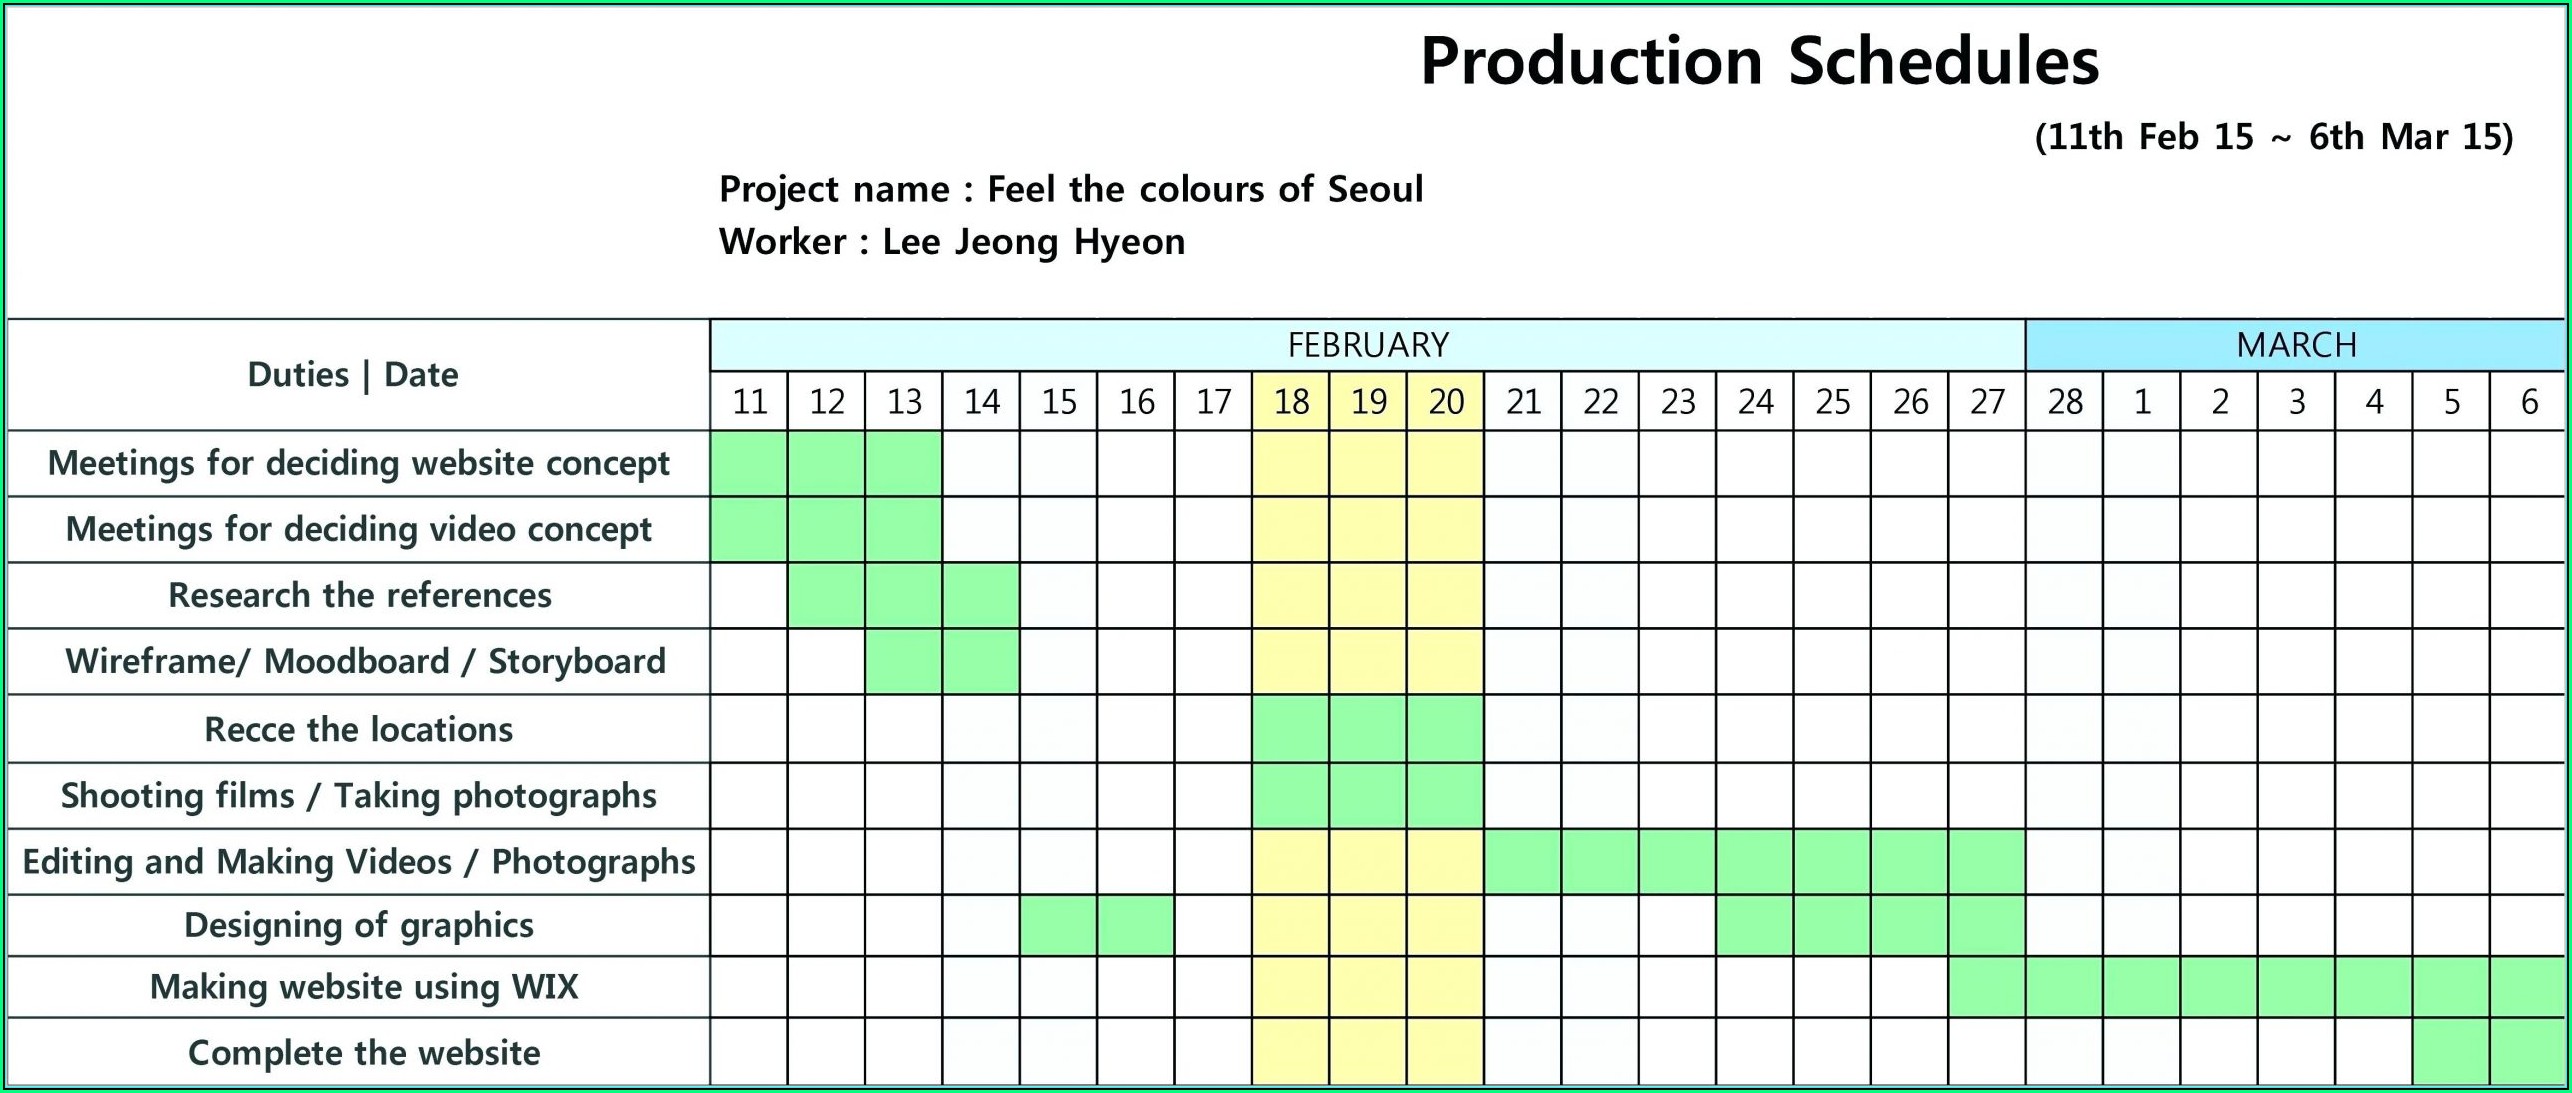Screen dimensions: 2572x1093
Task: Select the FEBRUARY month header
Action: pyautogui.click(x=1367, y=345)
